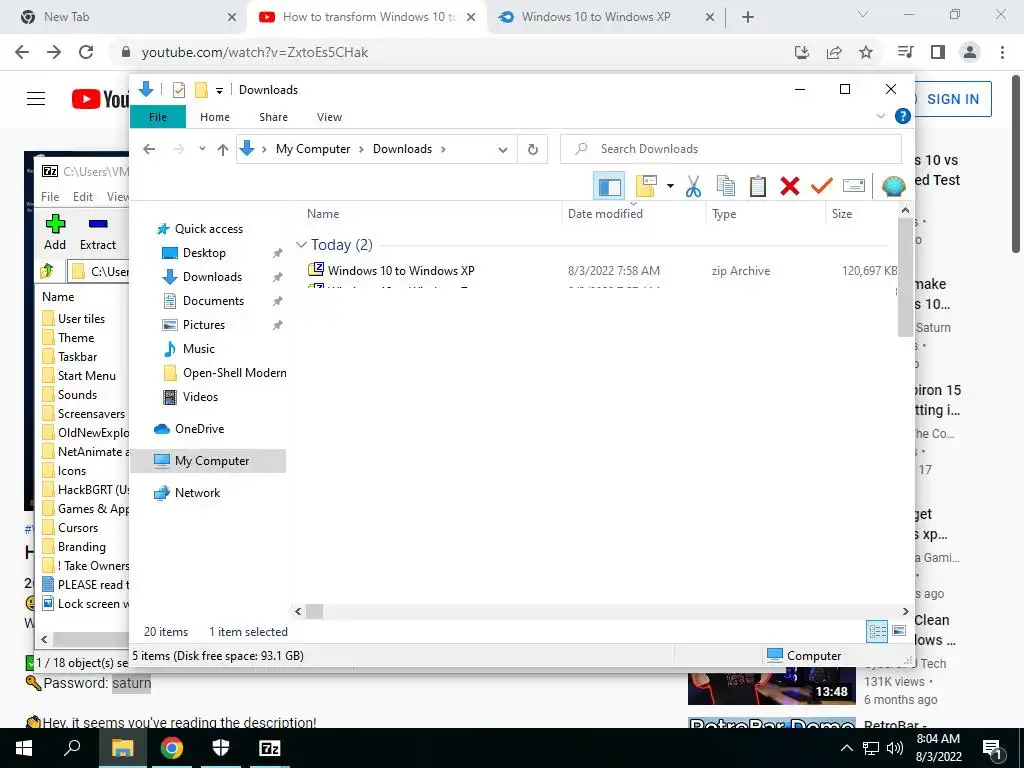Click Add button in 7-Zip window
This screenshot has width=1024, height=768.
click(x=55, y=232)
